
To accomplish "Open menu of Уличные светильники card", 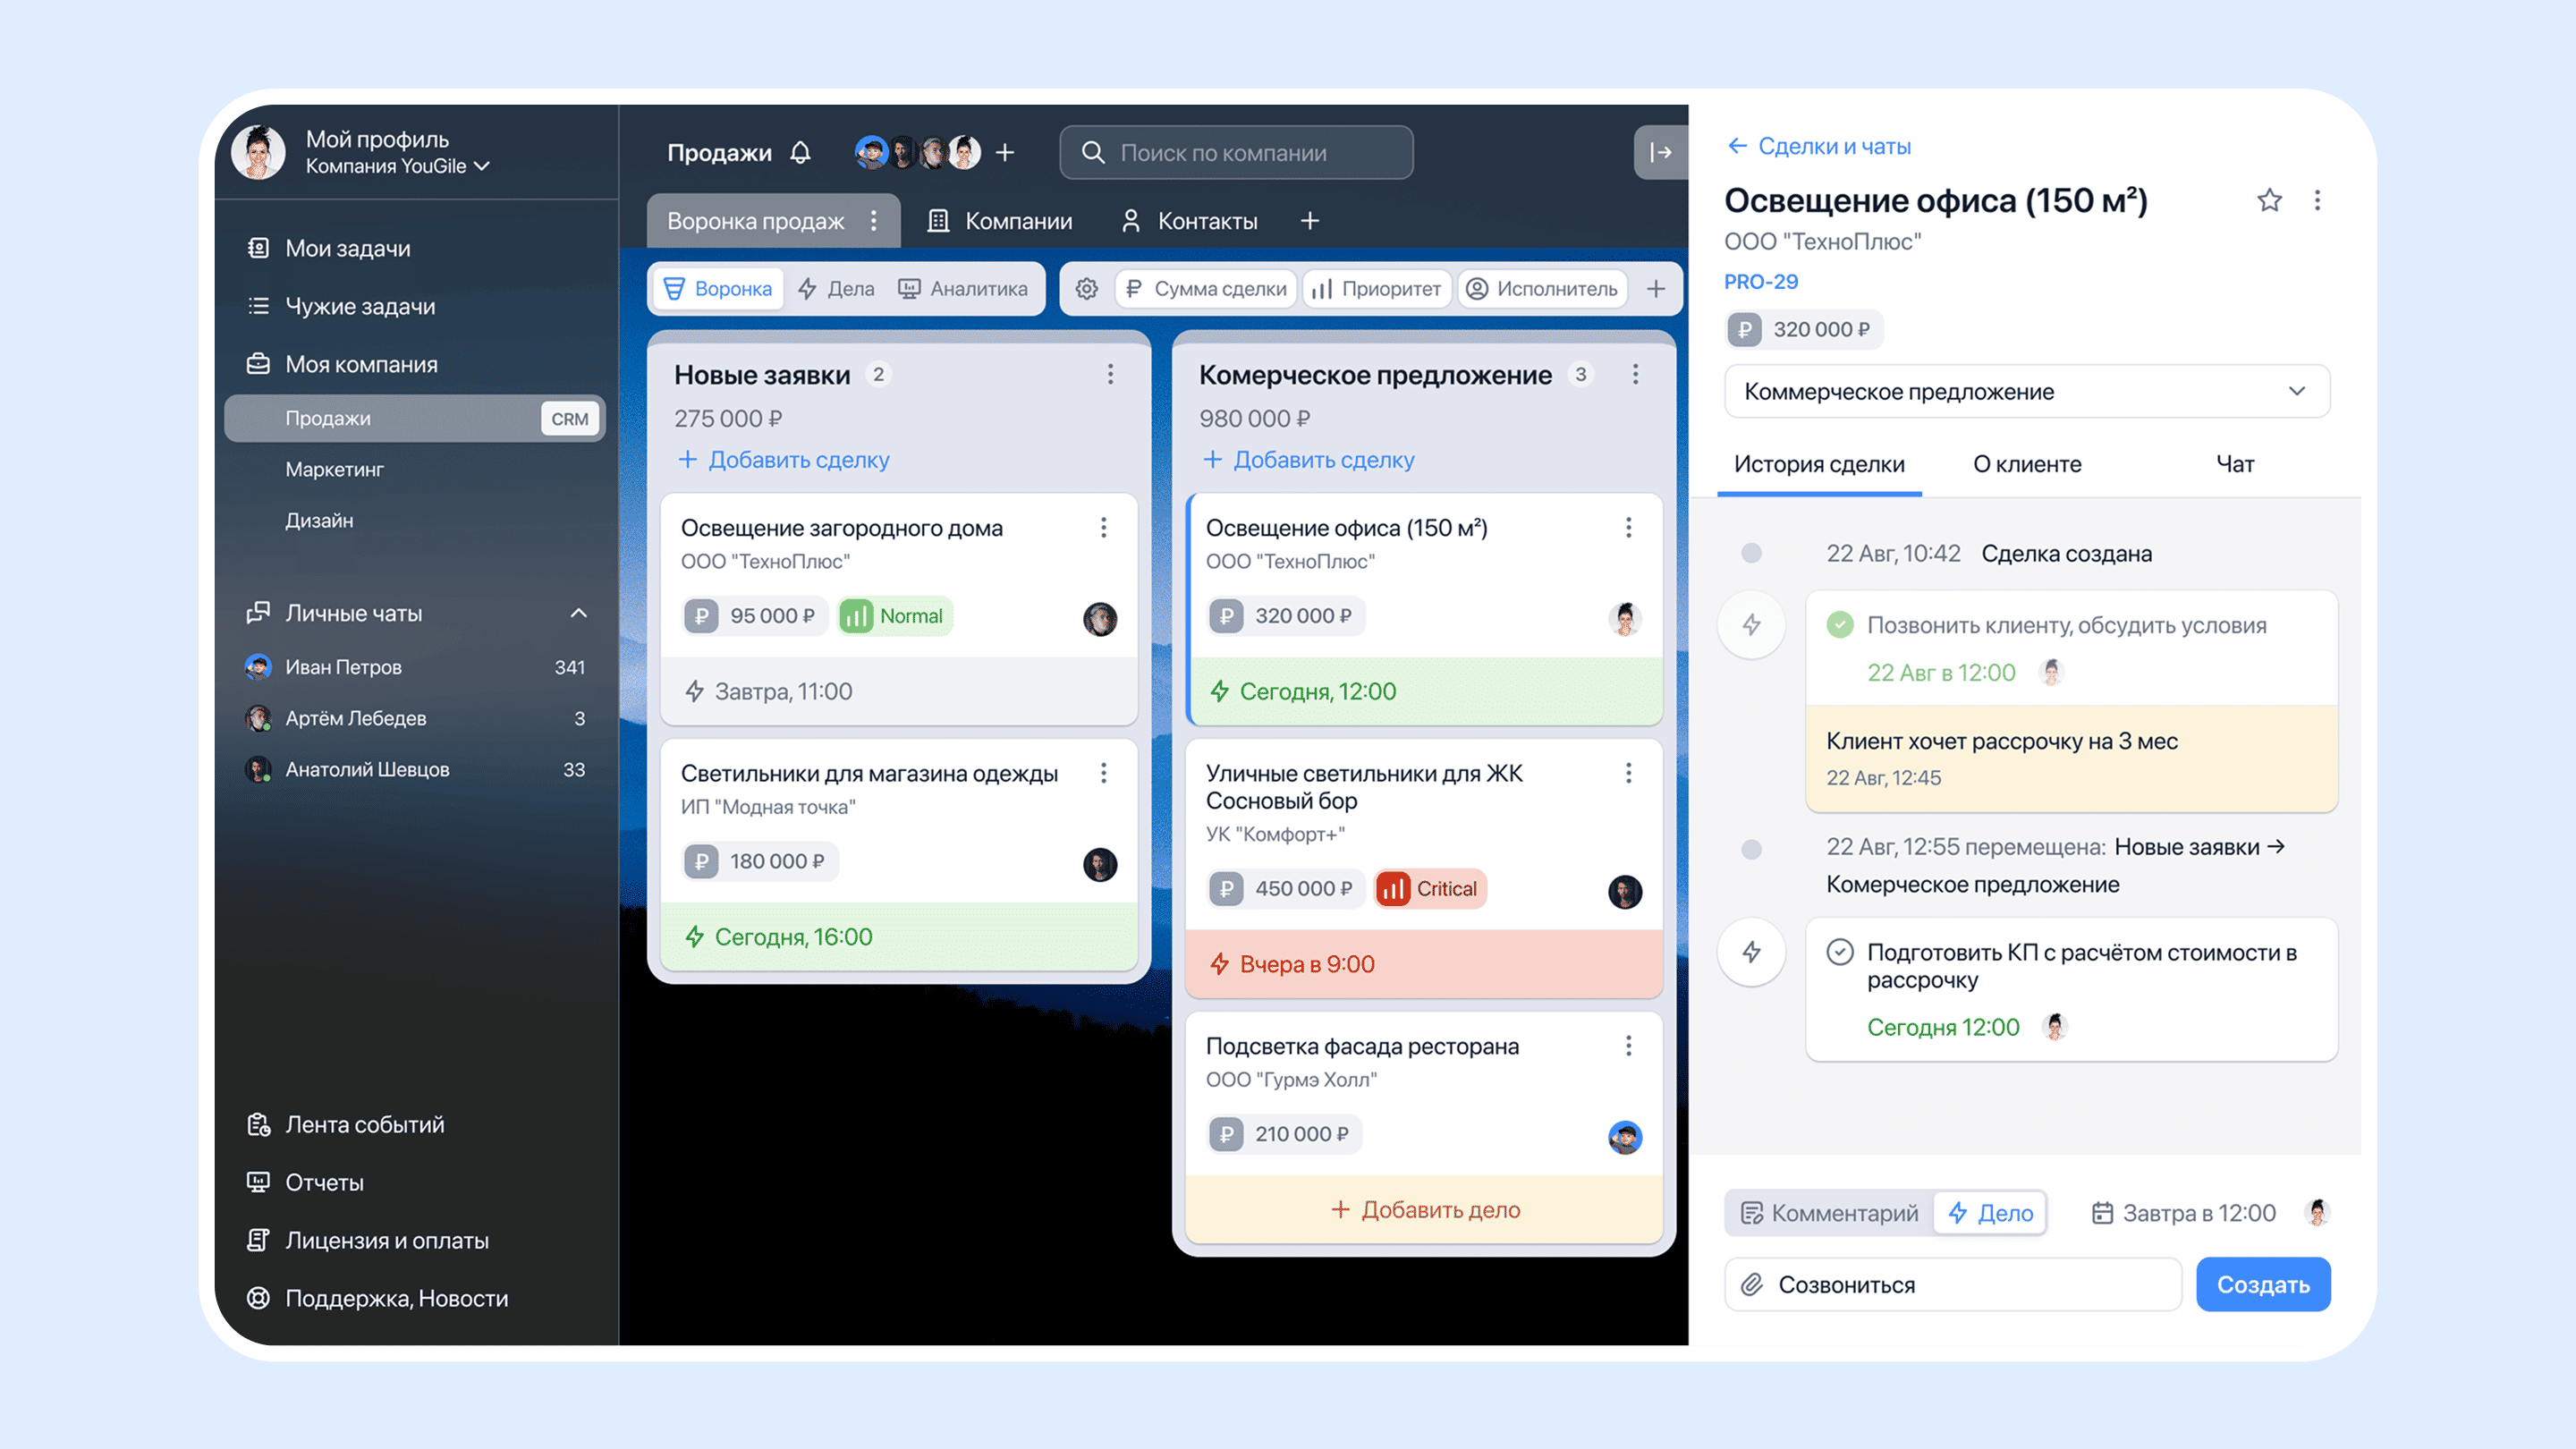I will [1628, 773].
